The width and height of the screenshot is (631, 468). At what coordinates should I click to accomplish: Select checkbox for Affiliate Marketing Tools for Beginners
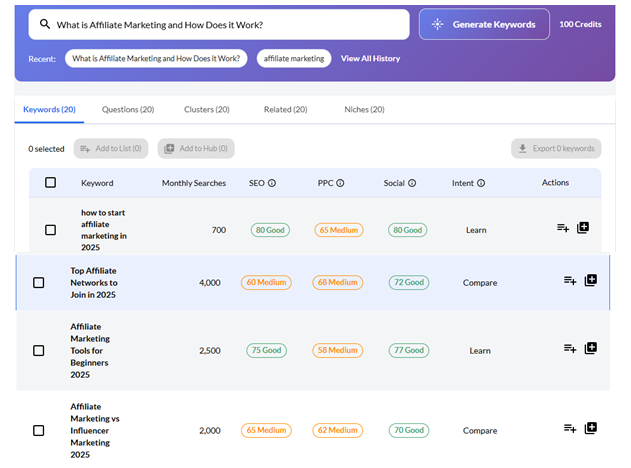(39, 350)
